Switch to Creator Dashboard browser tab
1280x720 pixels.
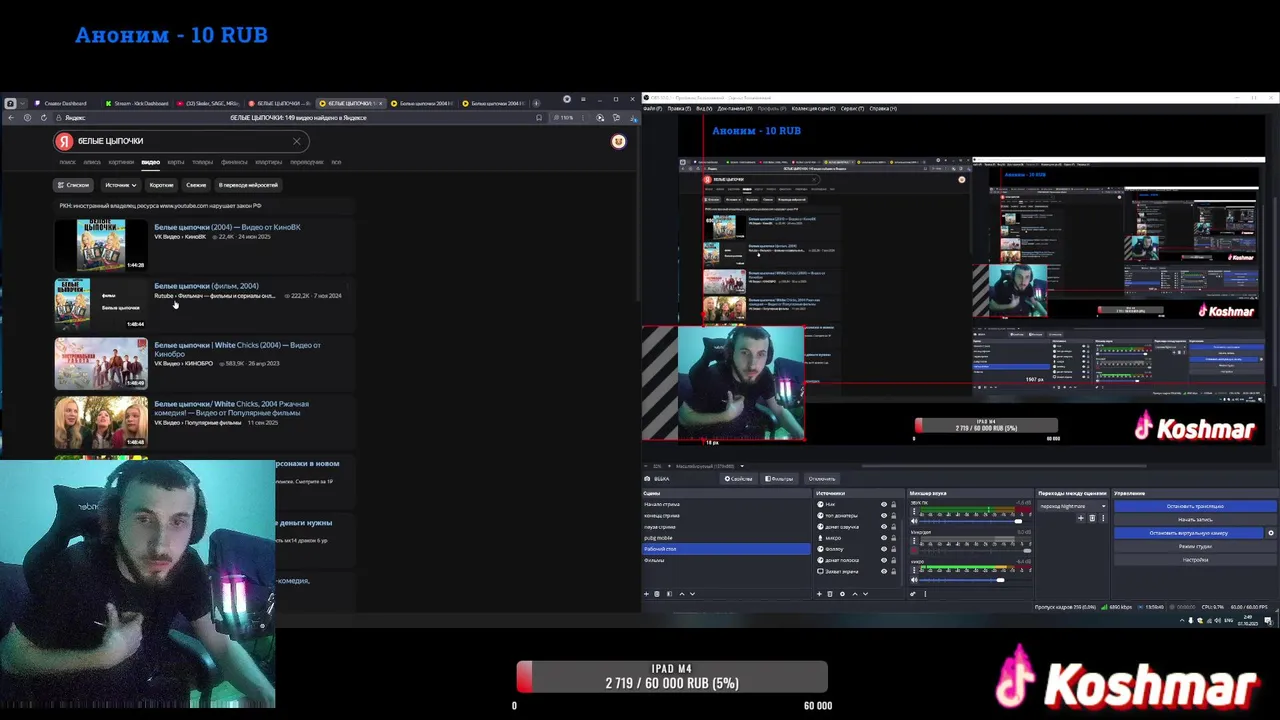64,103
